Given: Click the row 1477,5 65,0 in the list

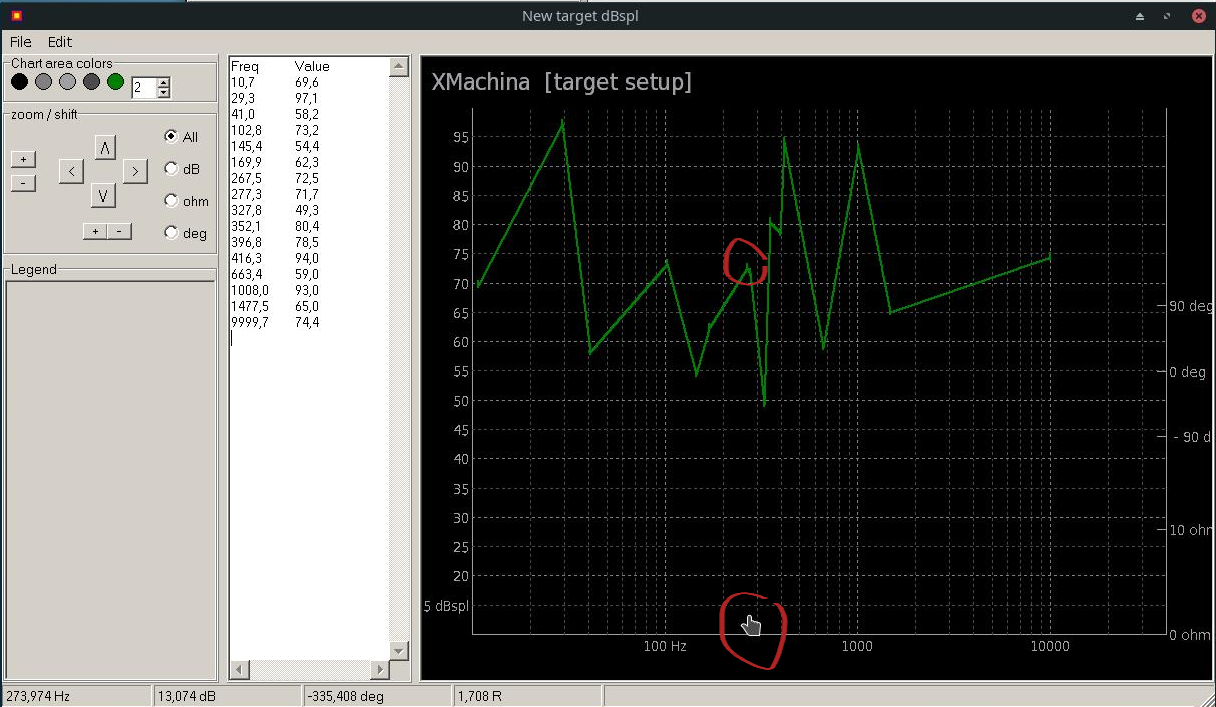Looking at the screenshot, I should (276, 306).
